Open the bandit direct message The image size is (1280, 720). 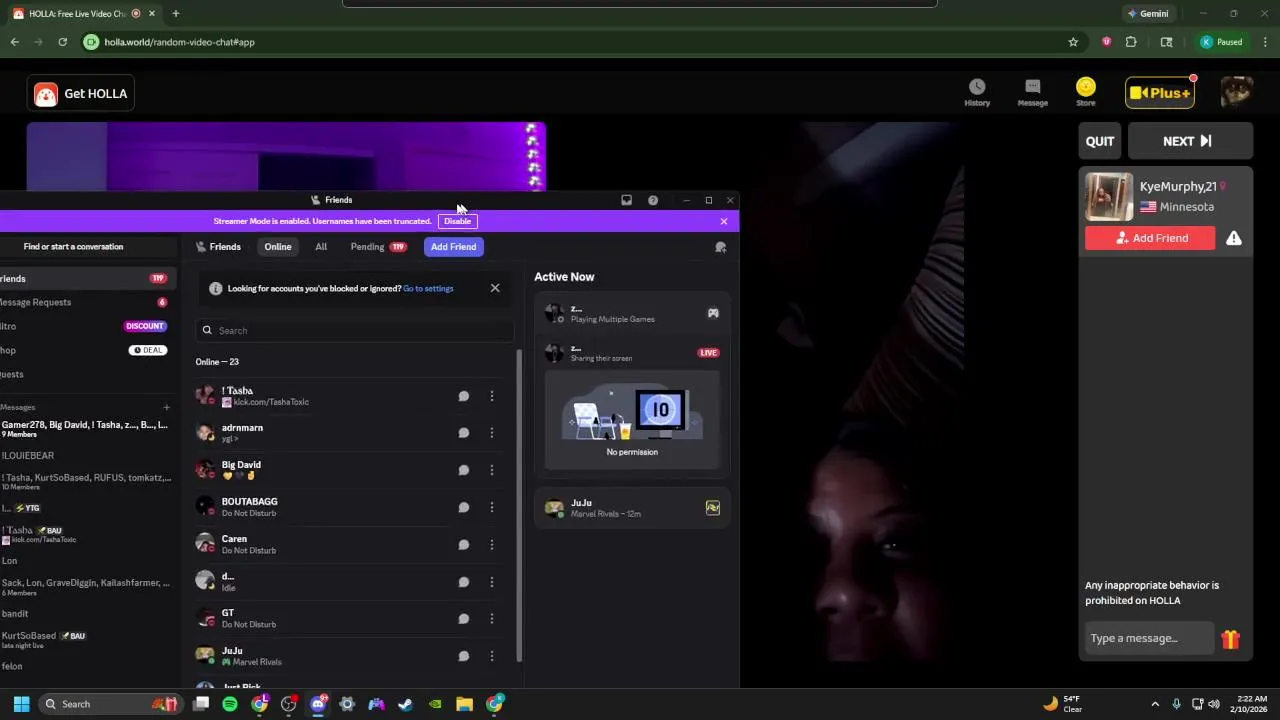pyautogui.click(x=86, y=614)
